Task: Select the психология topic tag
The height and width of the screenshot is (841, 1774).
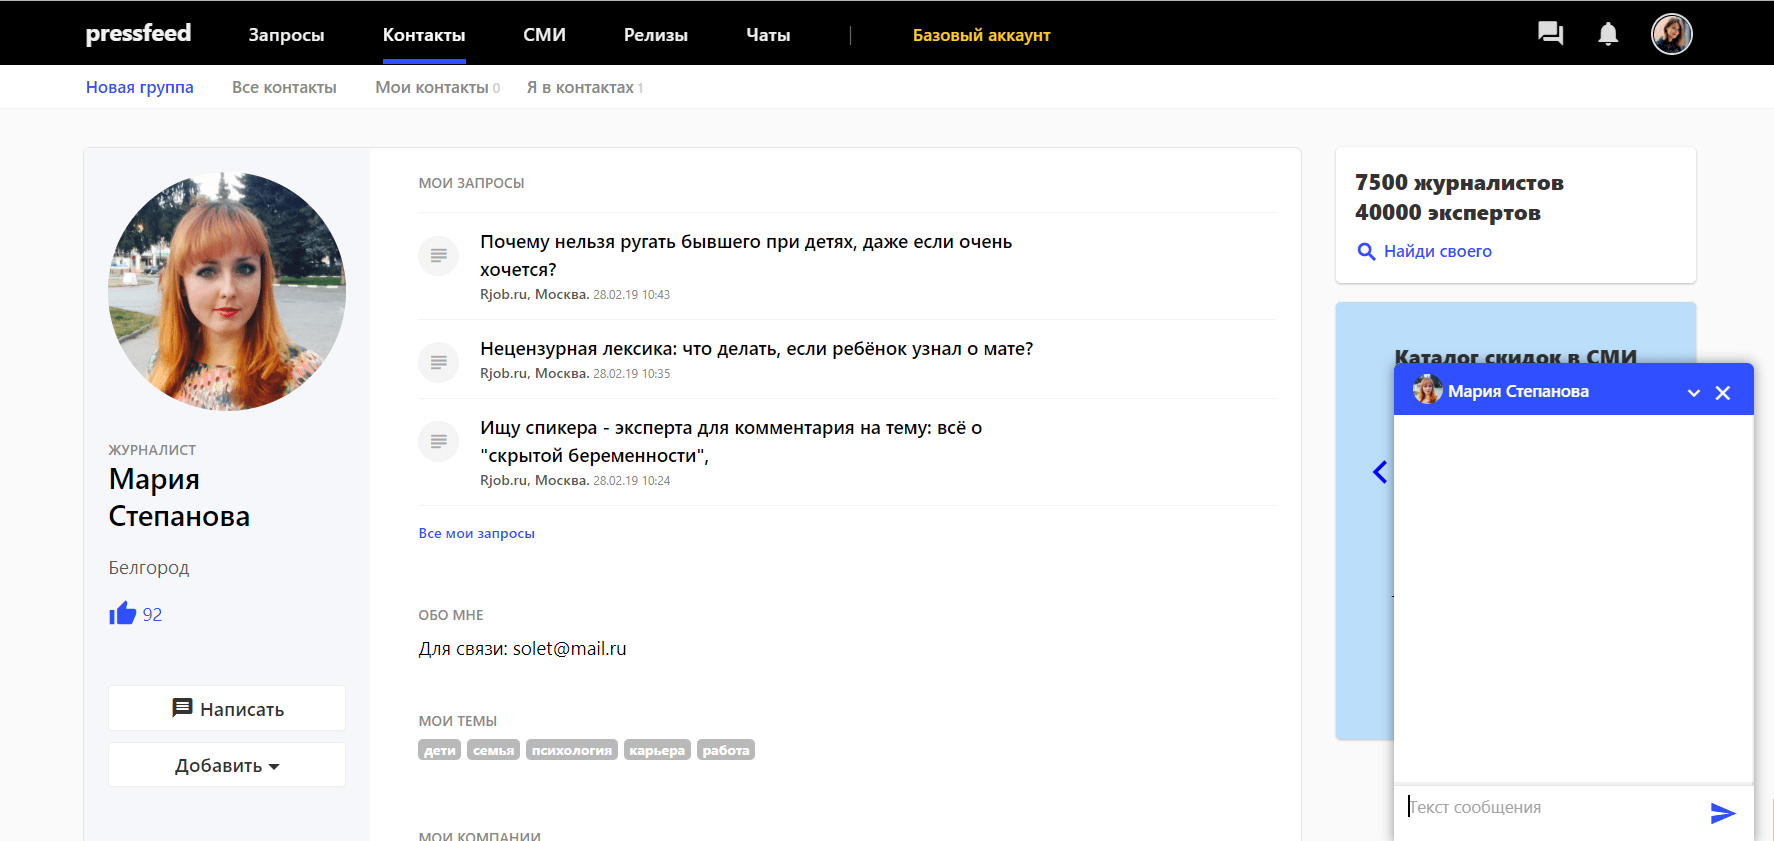Action: click(x=571, y=750)
